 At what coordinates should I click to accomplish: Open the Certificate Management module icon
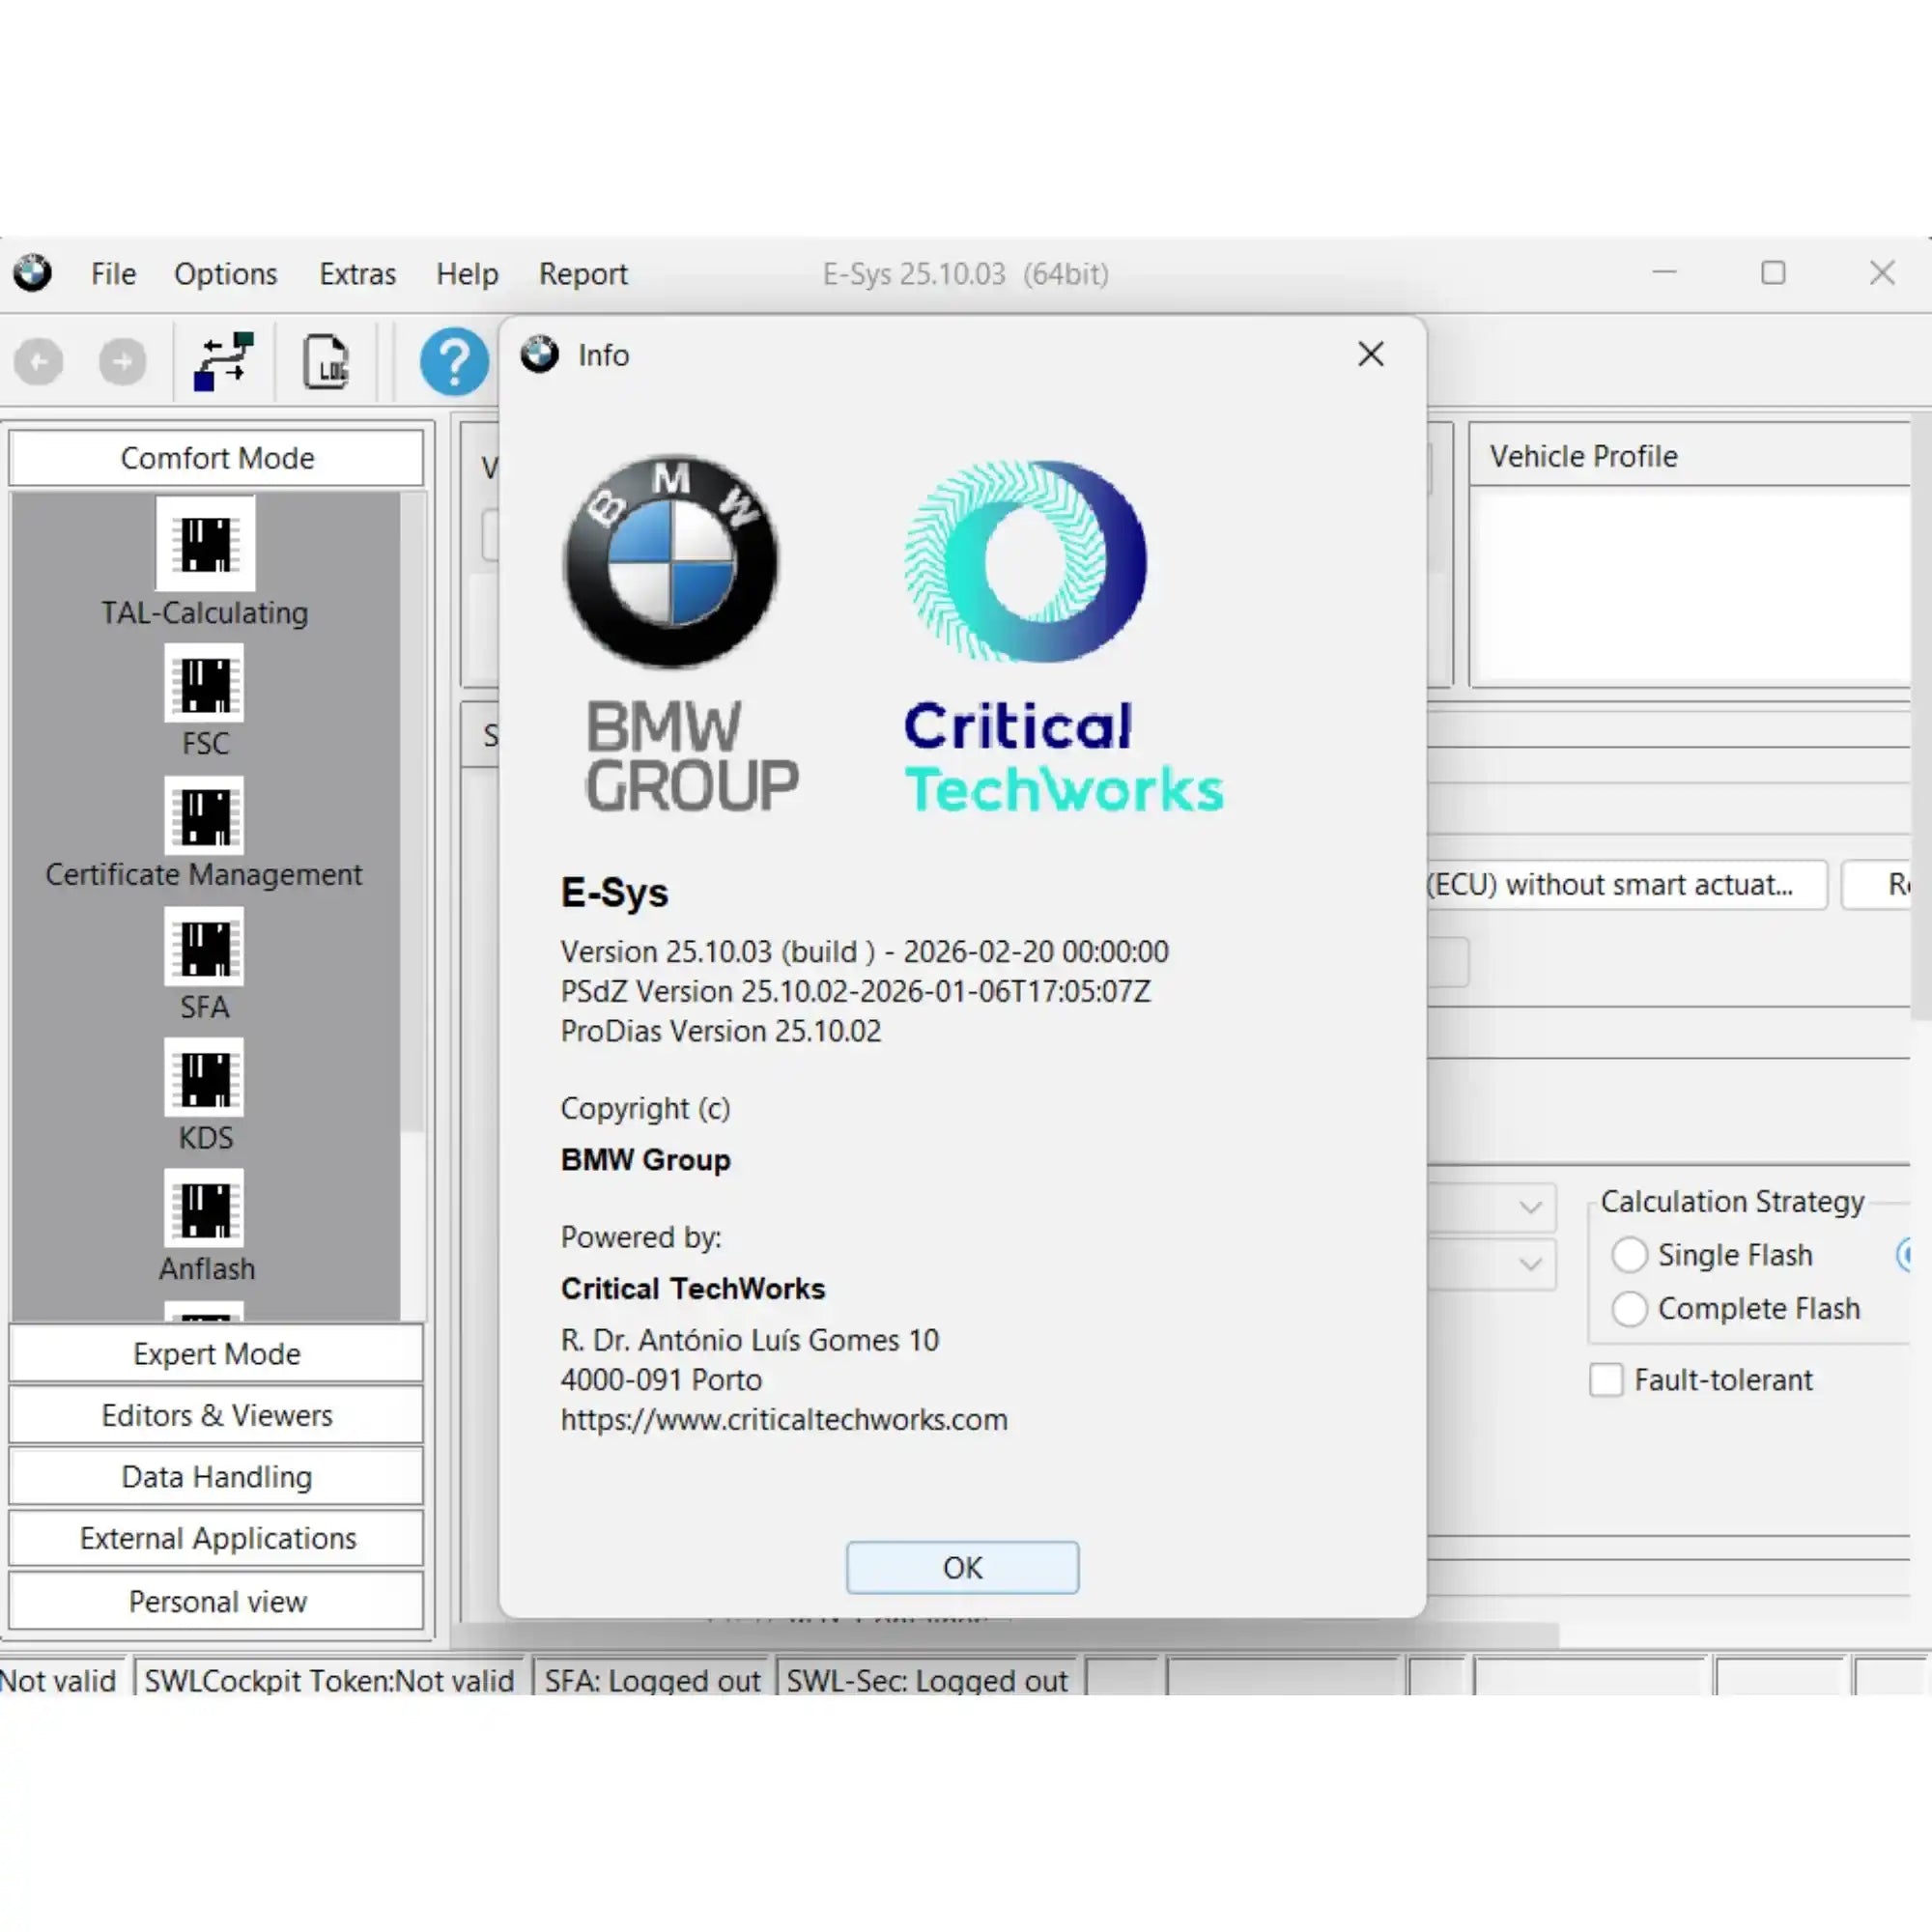[x=204, y=815]
